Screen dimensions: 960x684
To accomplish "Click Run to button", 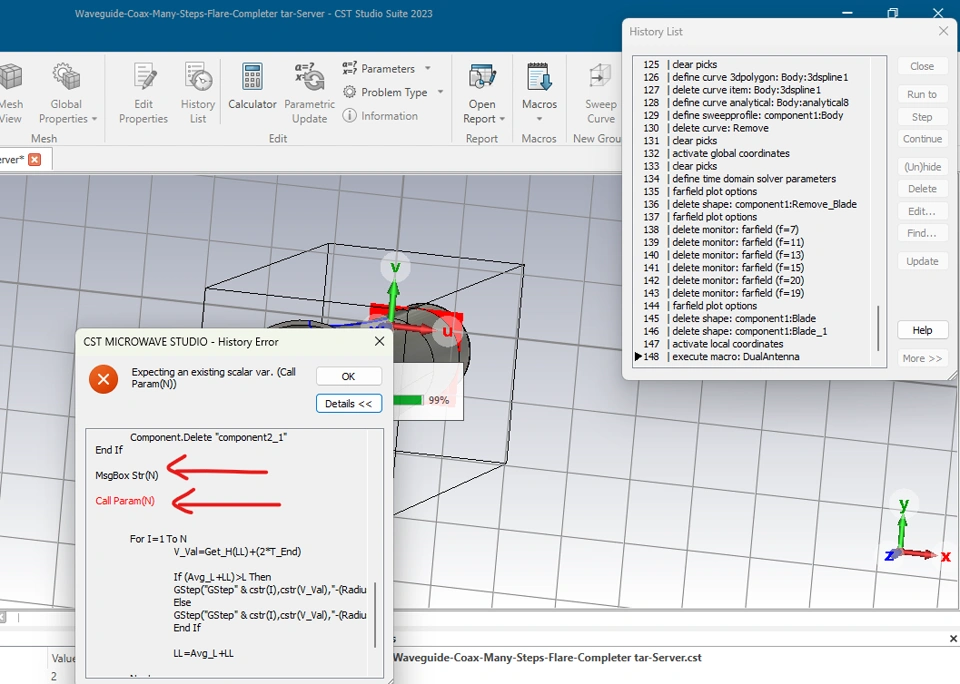I will [922, 94].
